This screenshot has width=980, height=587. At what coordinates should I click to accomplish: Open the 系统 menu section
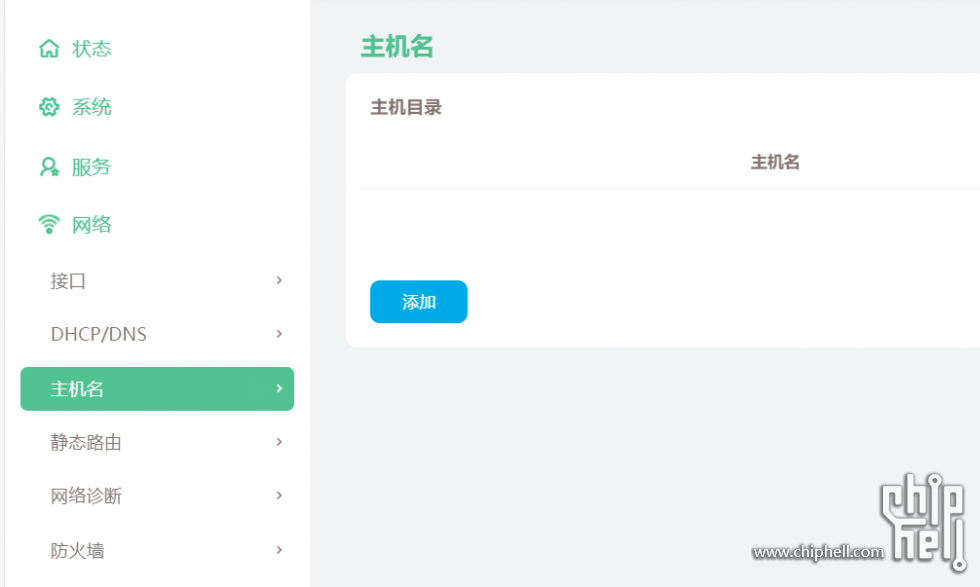coord(91,107)
